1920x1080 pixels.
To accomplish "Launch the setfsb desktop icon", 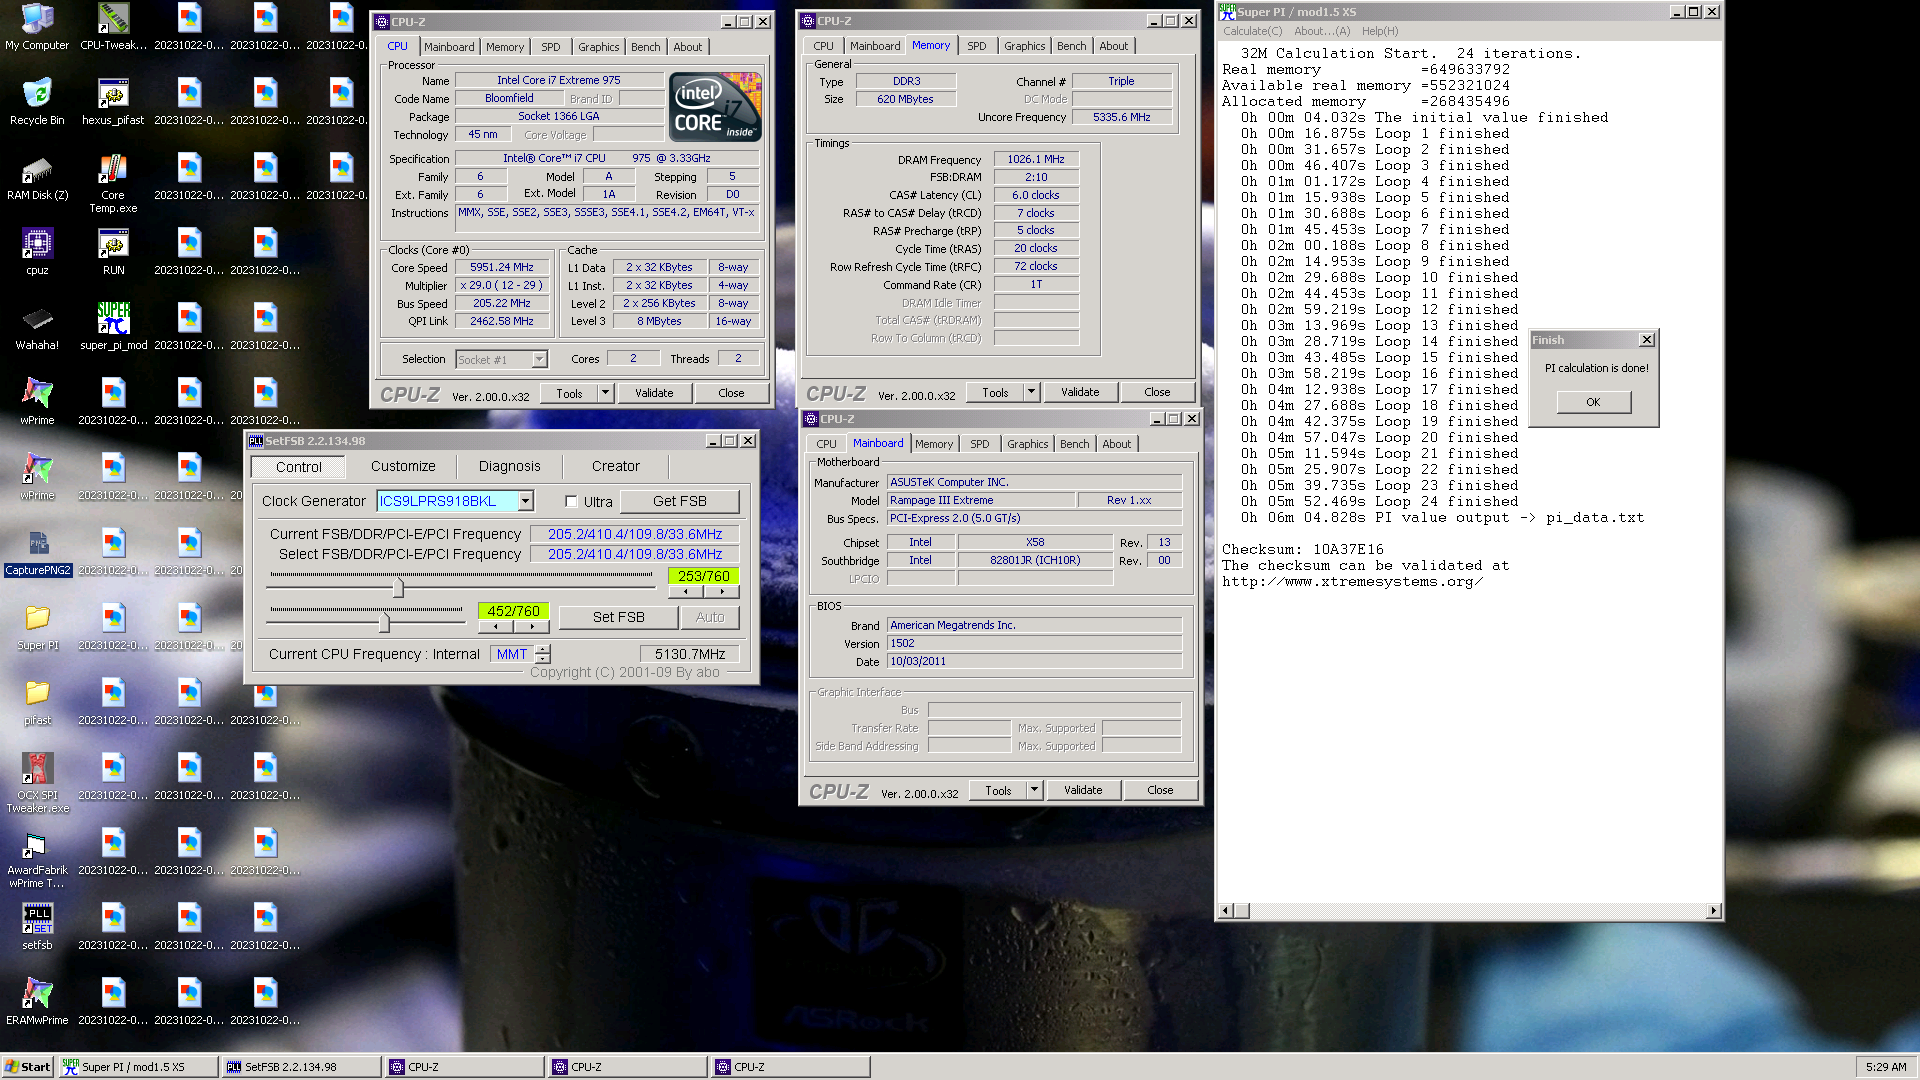I will [x=37, y=926].
